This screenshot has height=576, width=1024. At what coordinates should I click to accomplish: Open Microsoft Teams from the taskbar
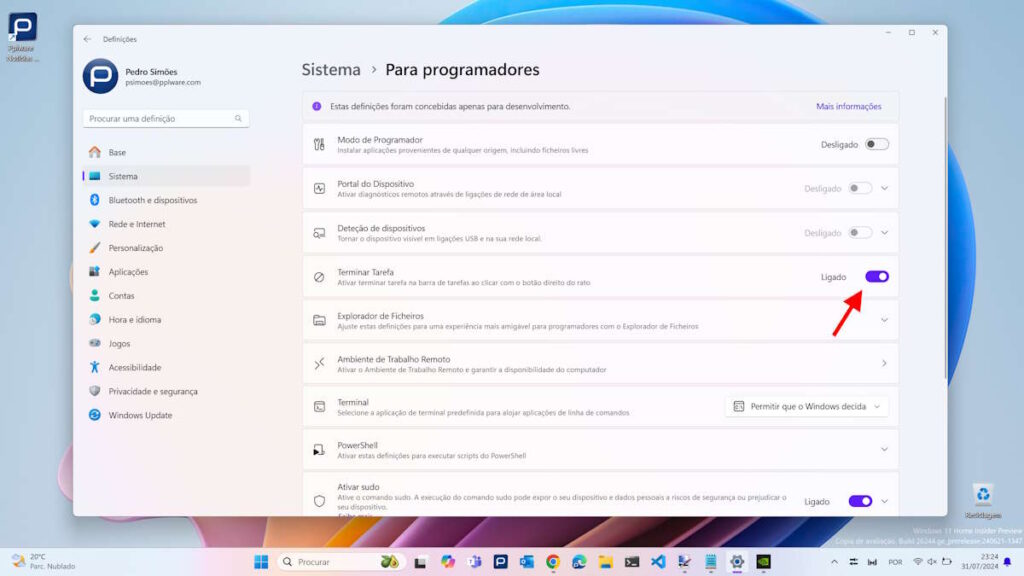(x=474, y=562)
